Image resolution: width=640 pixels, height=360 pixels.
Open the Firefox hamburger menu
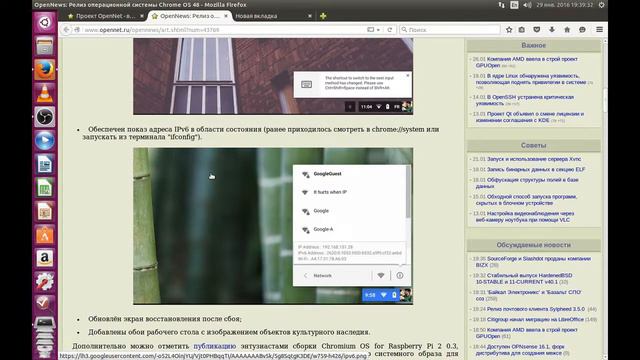point(599,29)
